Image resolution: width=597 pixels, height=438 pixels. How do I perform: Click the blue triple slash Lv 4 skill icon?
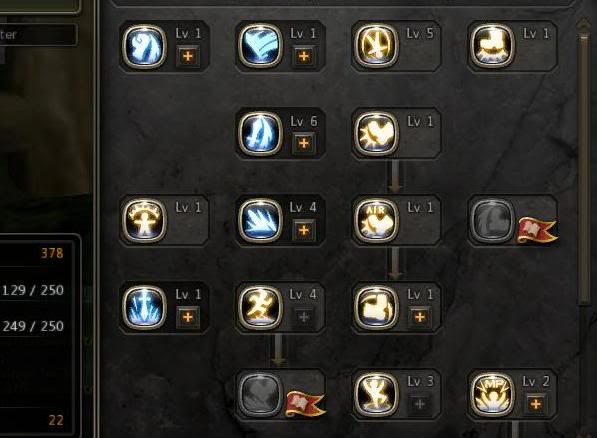click(260, 220)
